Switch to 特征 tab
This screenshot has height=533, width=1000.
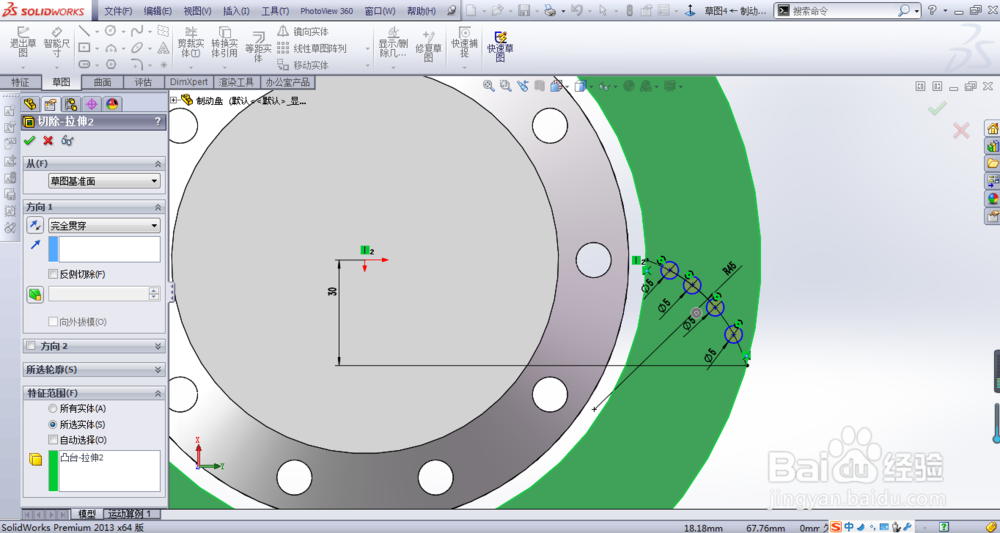point(20,82)
